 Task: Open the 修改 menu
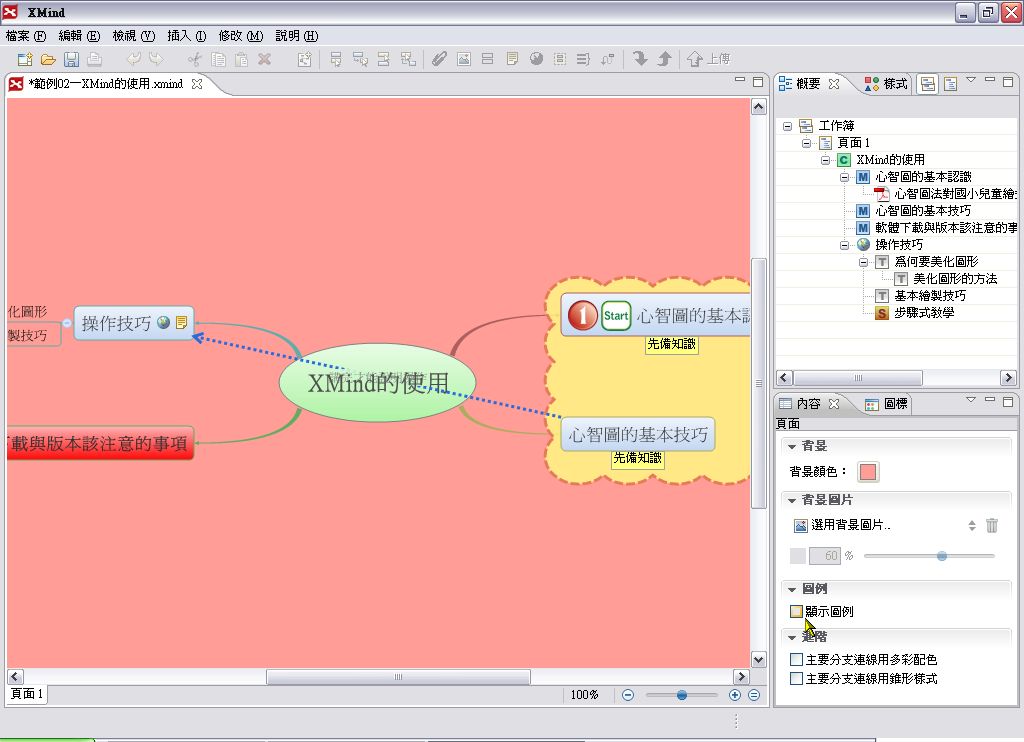pyautogui.click(x=240, y=36)
